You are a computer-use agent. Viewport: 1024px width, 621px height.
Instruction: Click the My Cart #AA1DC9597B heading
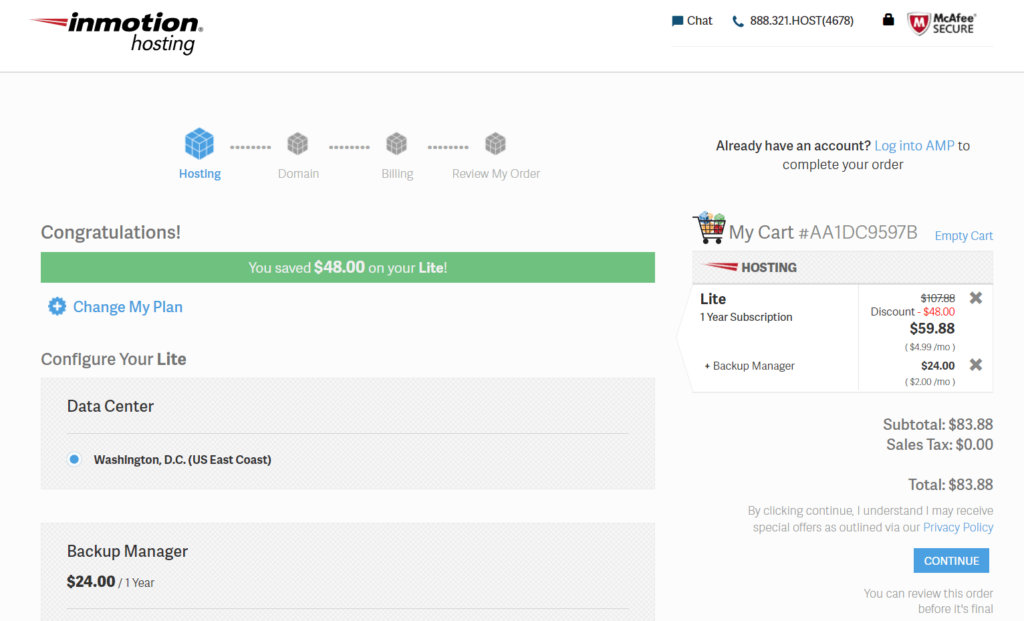pyautogui.click(x=823, y=232)
